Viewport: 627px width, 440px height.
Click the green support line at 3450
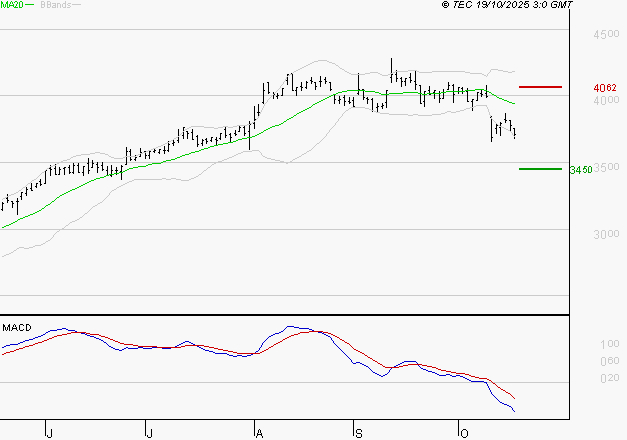click(540, 169)
